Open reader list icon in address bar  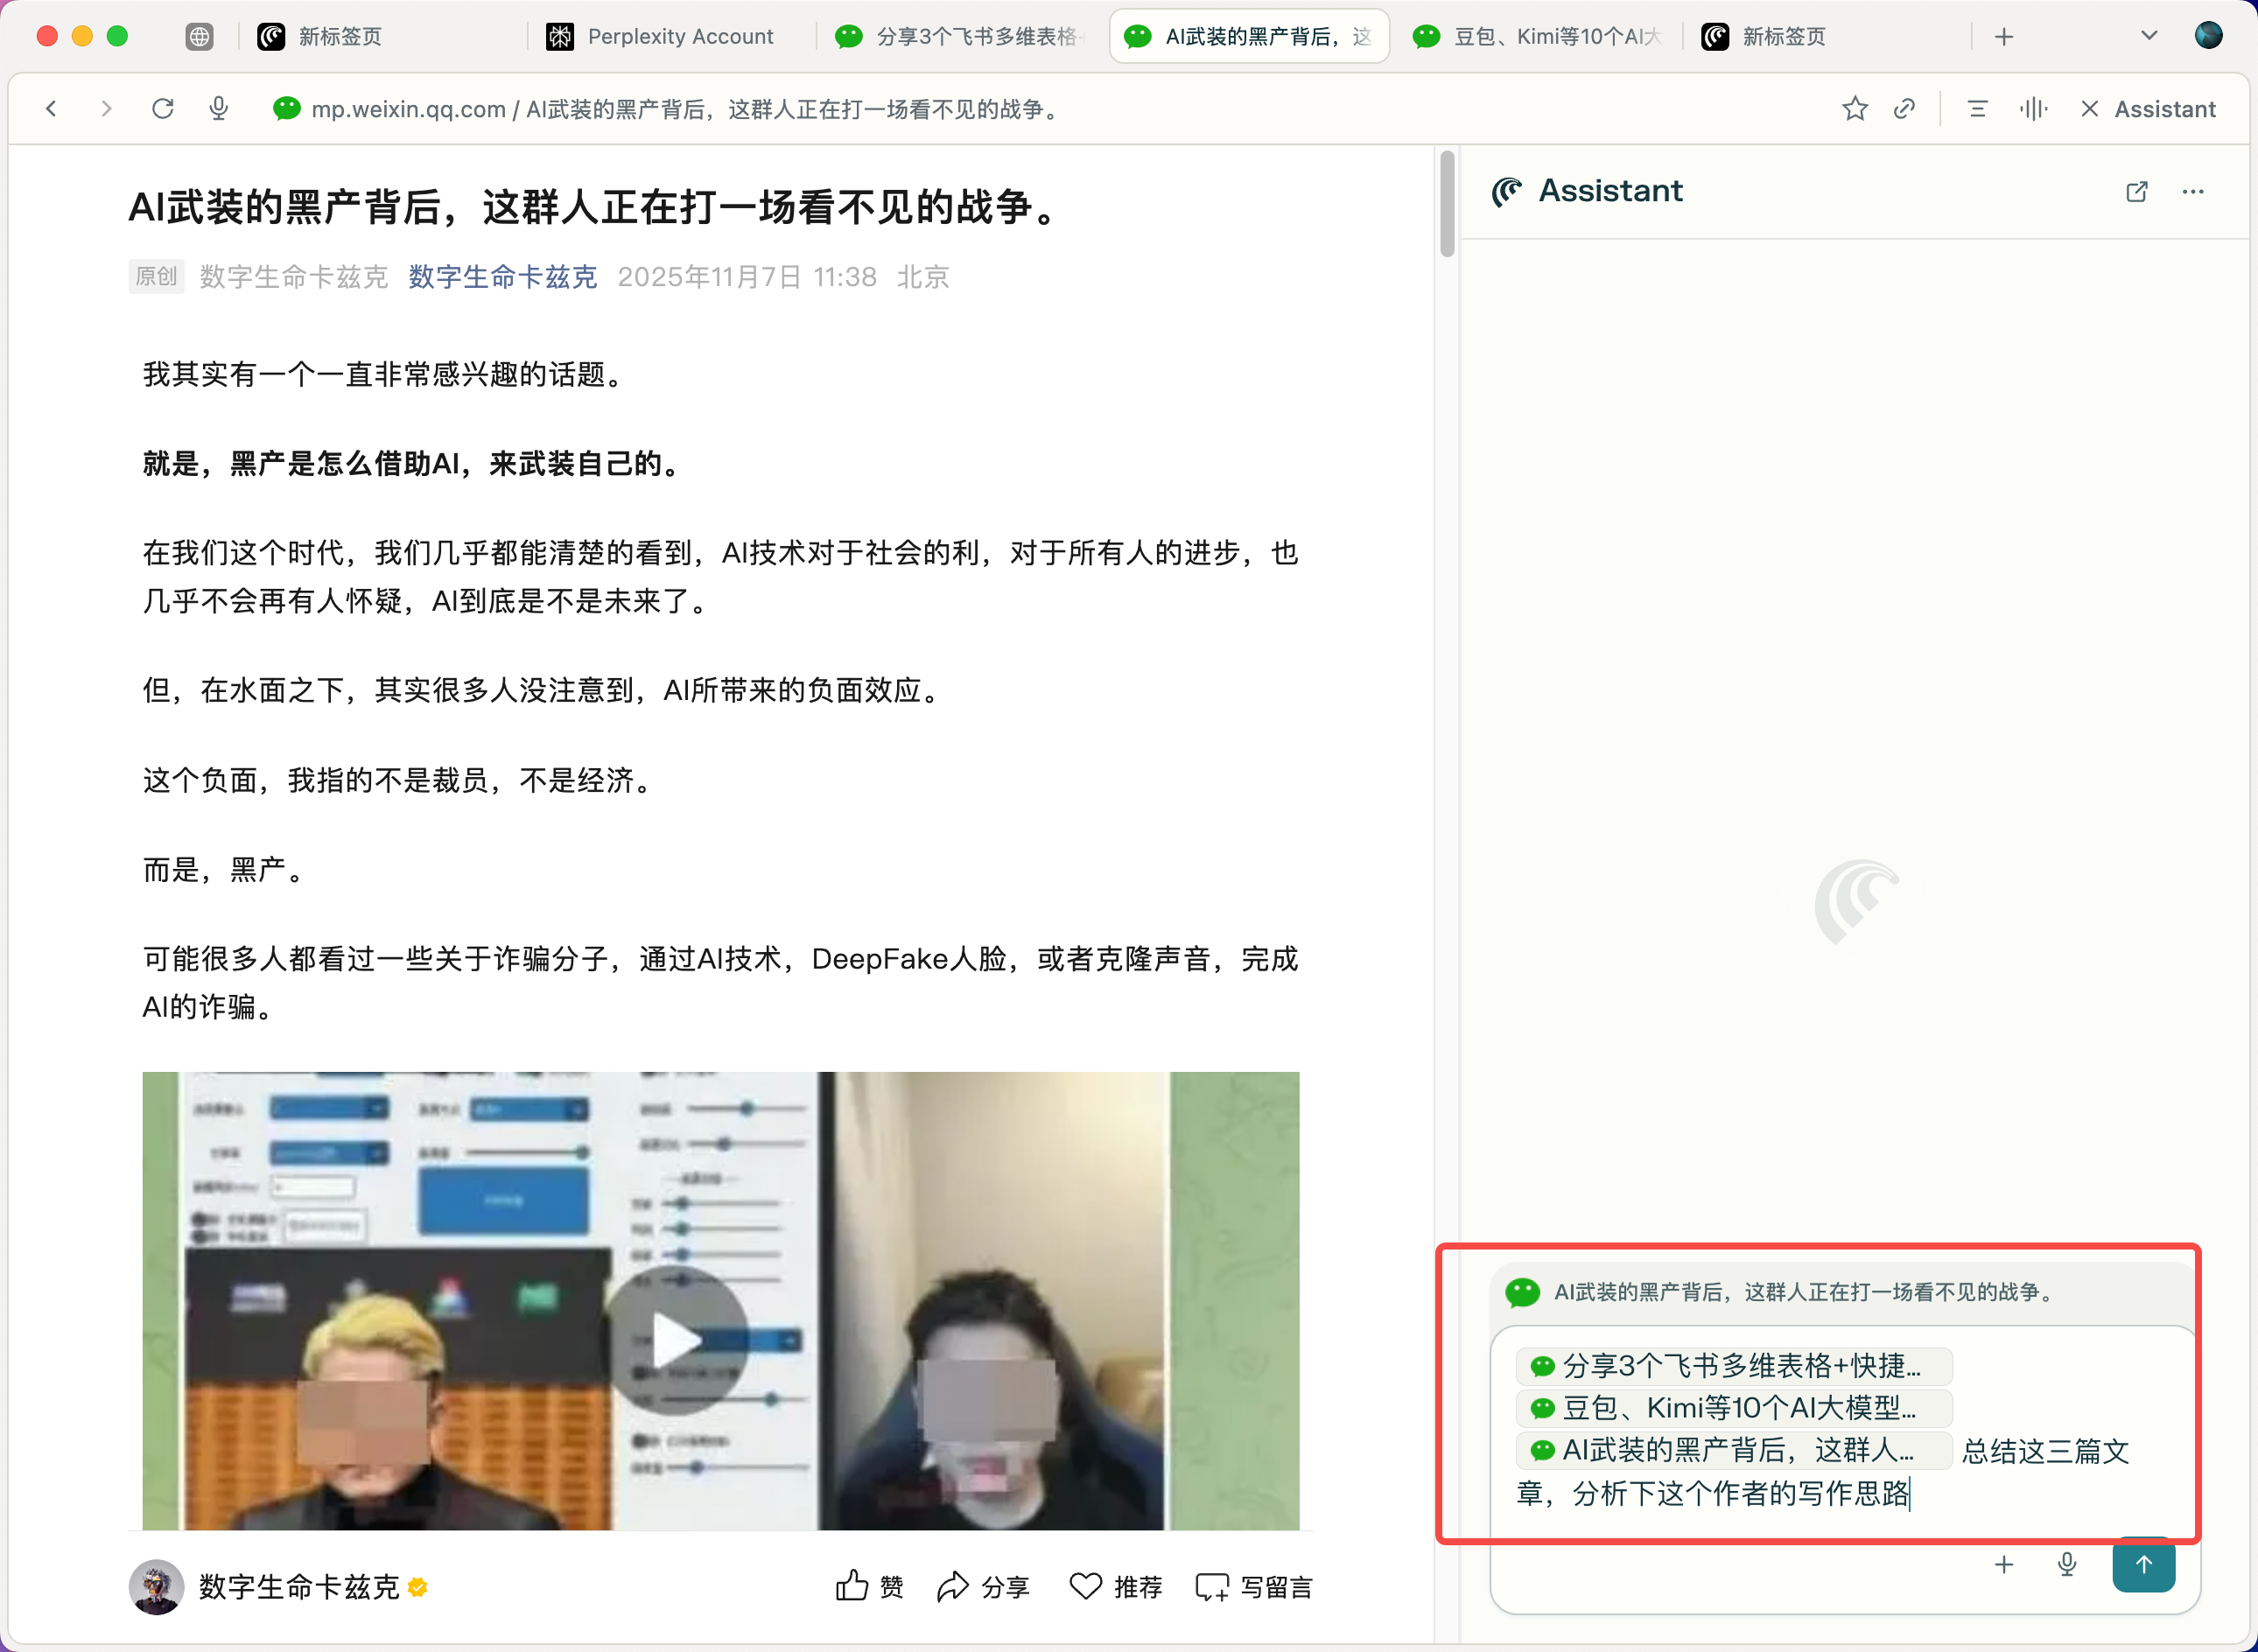1977,108
